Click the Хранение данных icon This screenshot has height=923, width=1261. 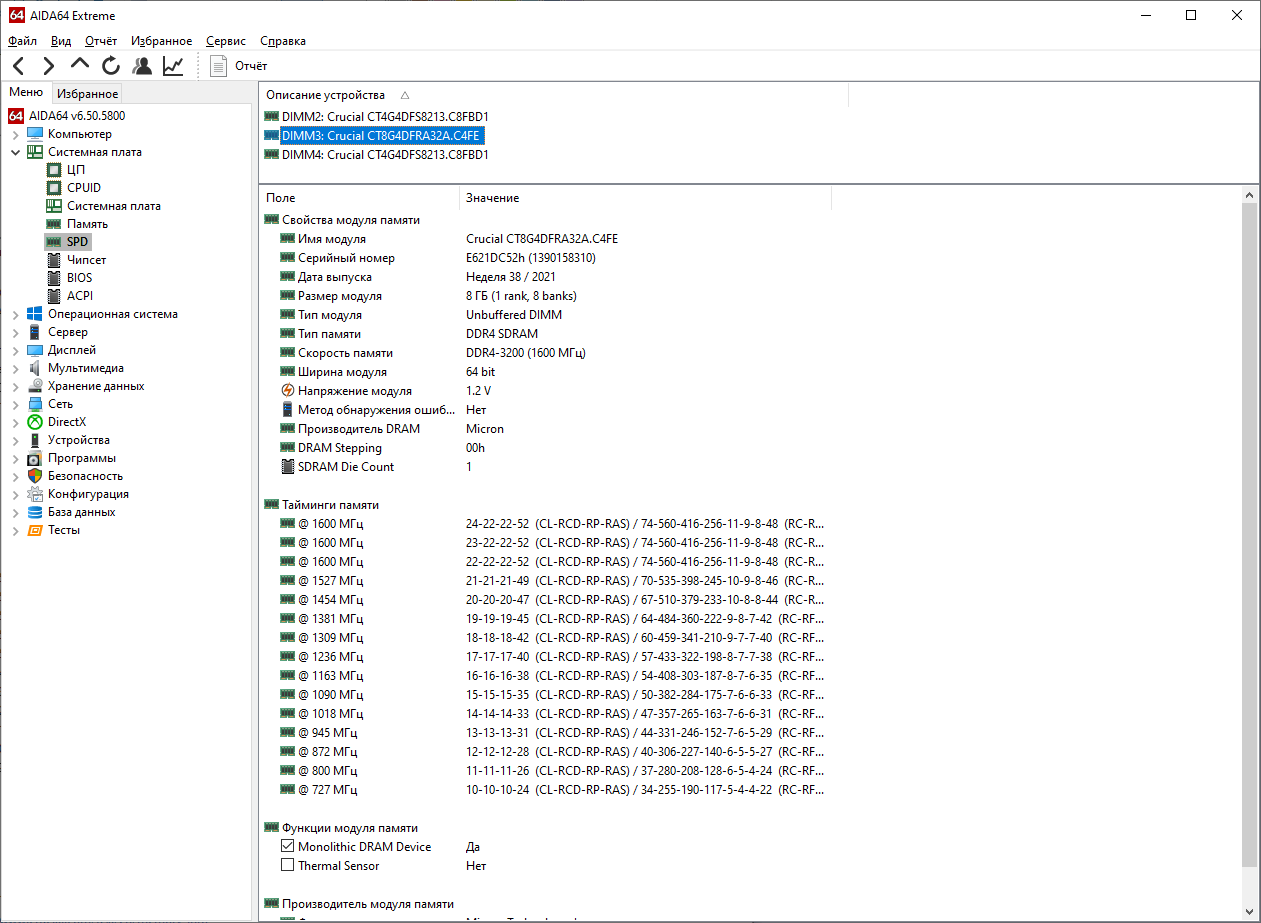click(35, 386)
